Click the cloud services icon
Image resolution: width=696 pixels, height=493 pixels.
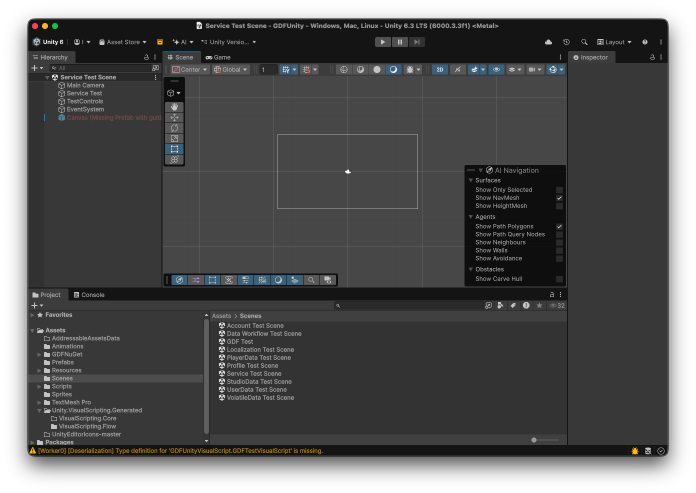[x=549, y=42]
